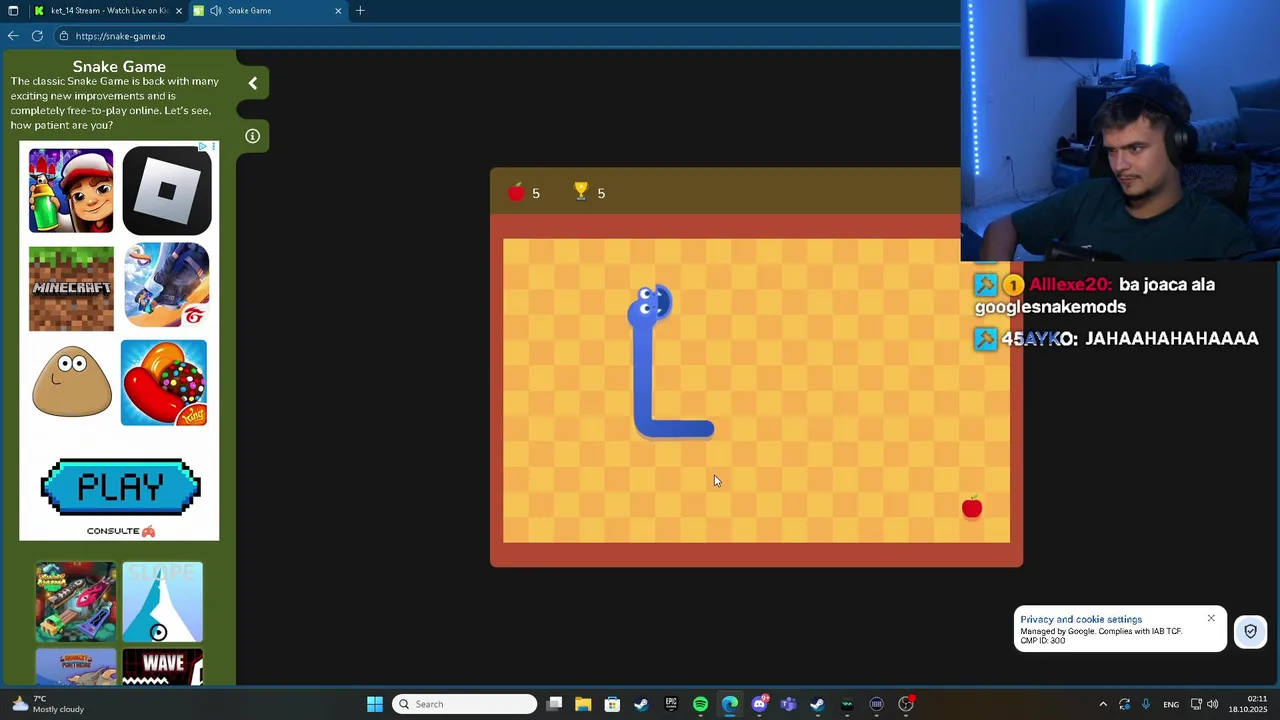
Task: Click the Privacy and cookie settings text
Action: click(1081, 620)
